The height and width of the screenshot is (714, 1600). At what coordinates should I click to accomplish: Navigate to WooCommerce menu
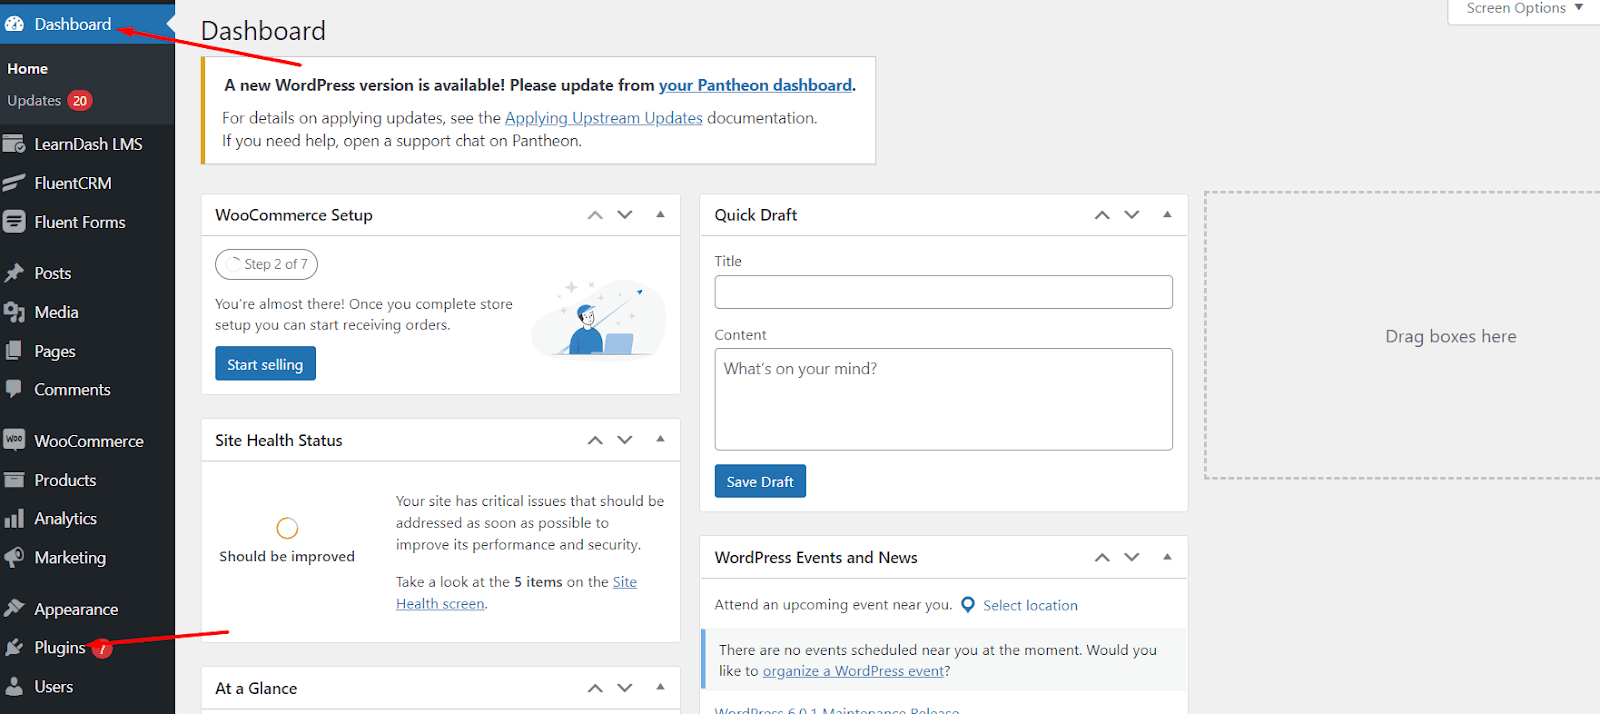tap(88, 440)
